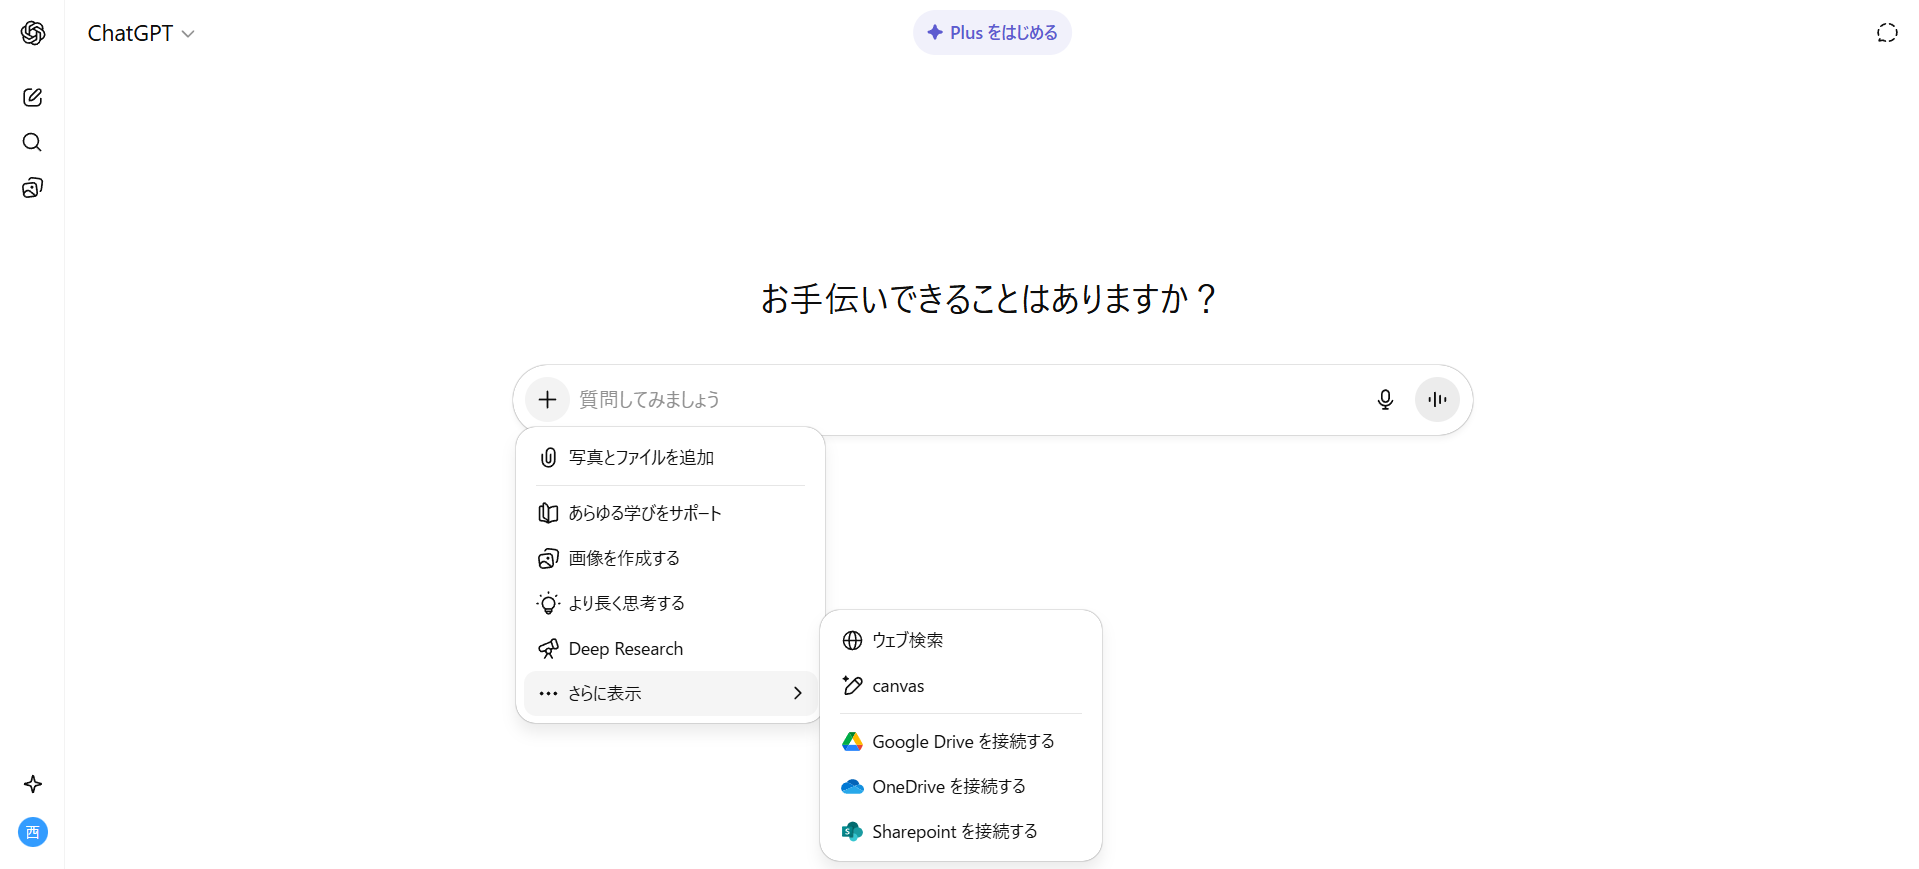Enable より長く思考する thinking mode
The width and height of the screenshot is (1919, 869).
(626, 603)
